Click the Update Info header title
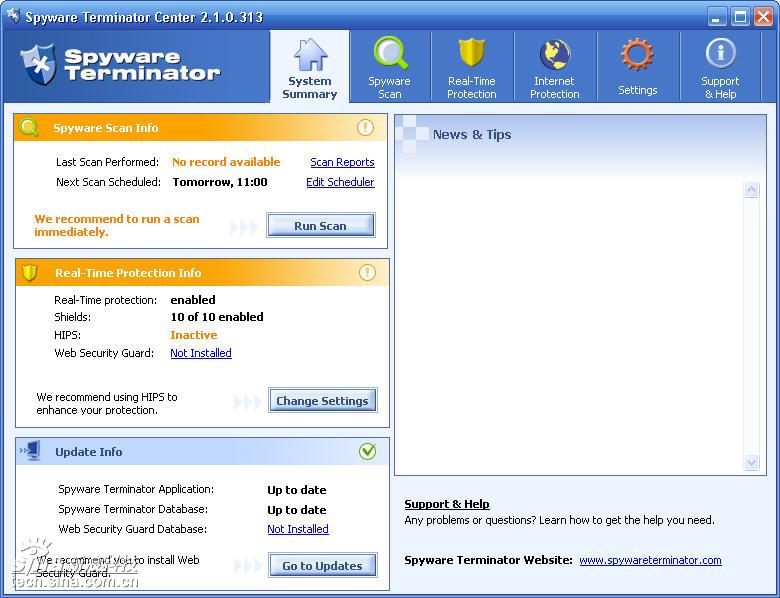 89,452
